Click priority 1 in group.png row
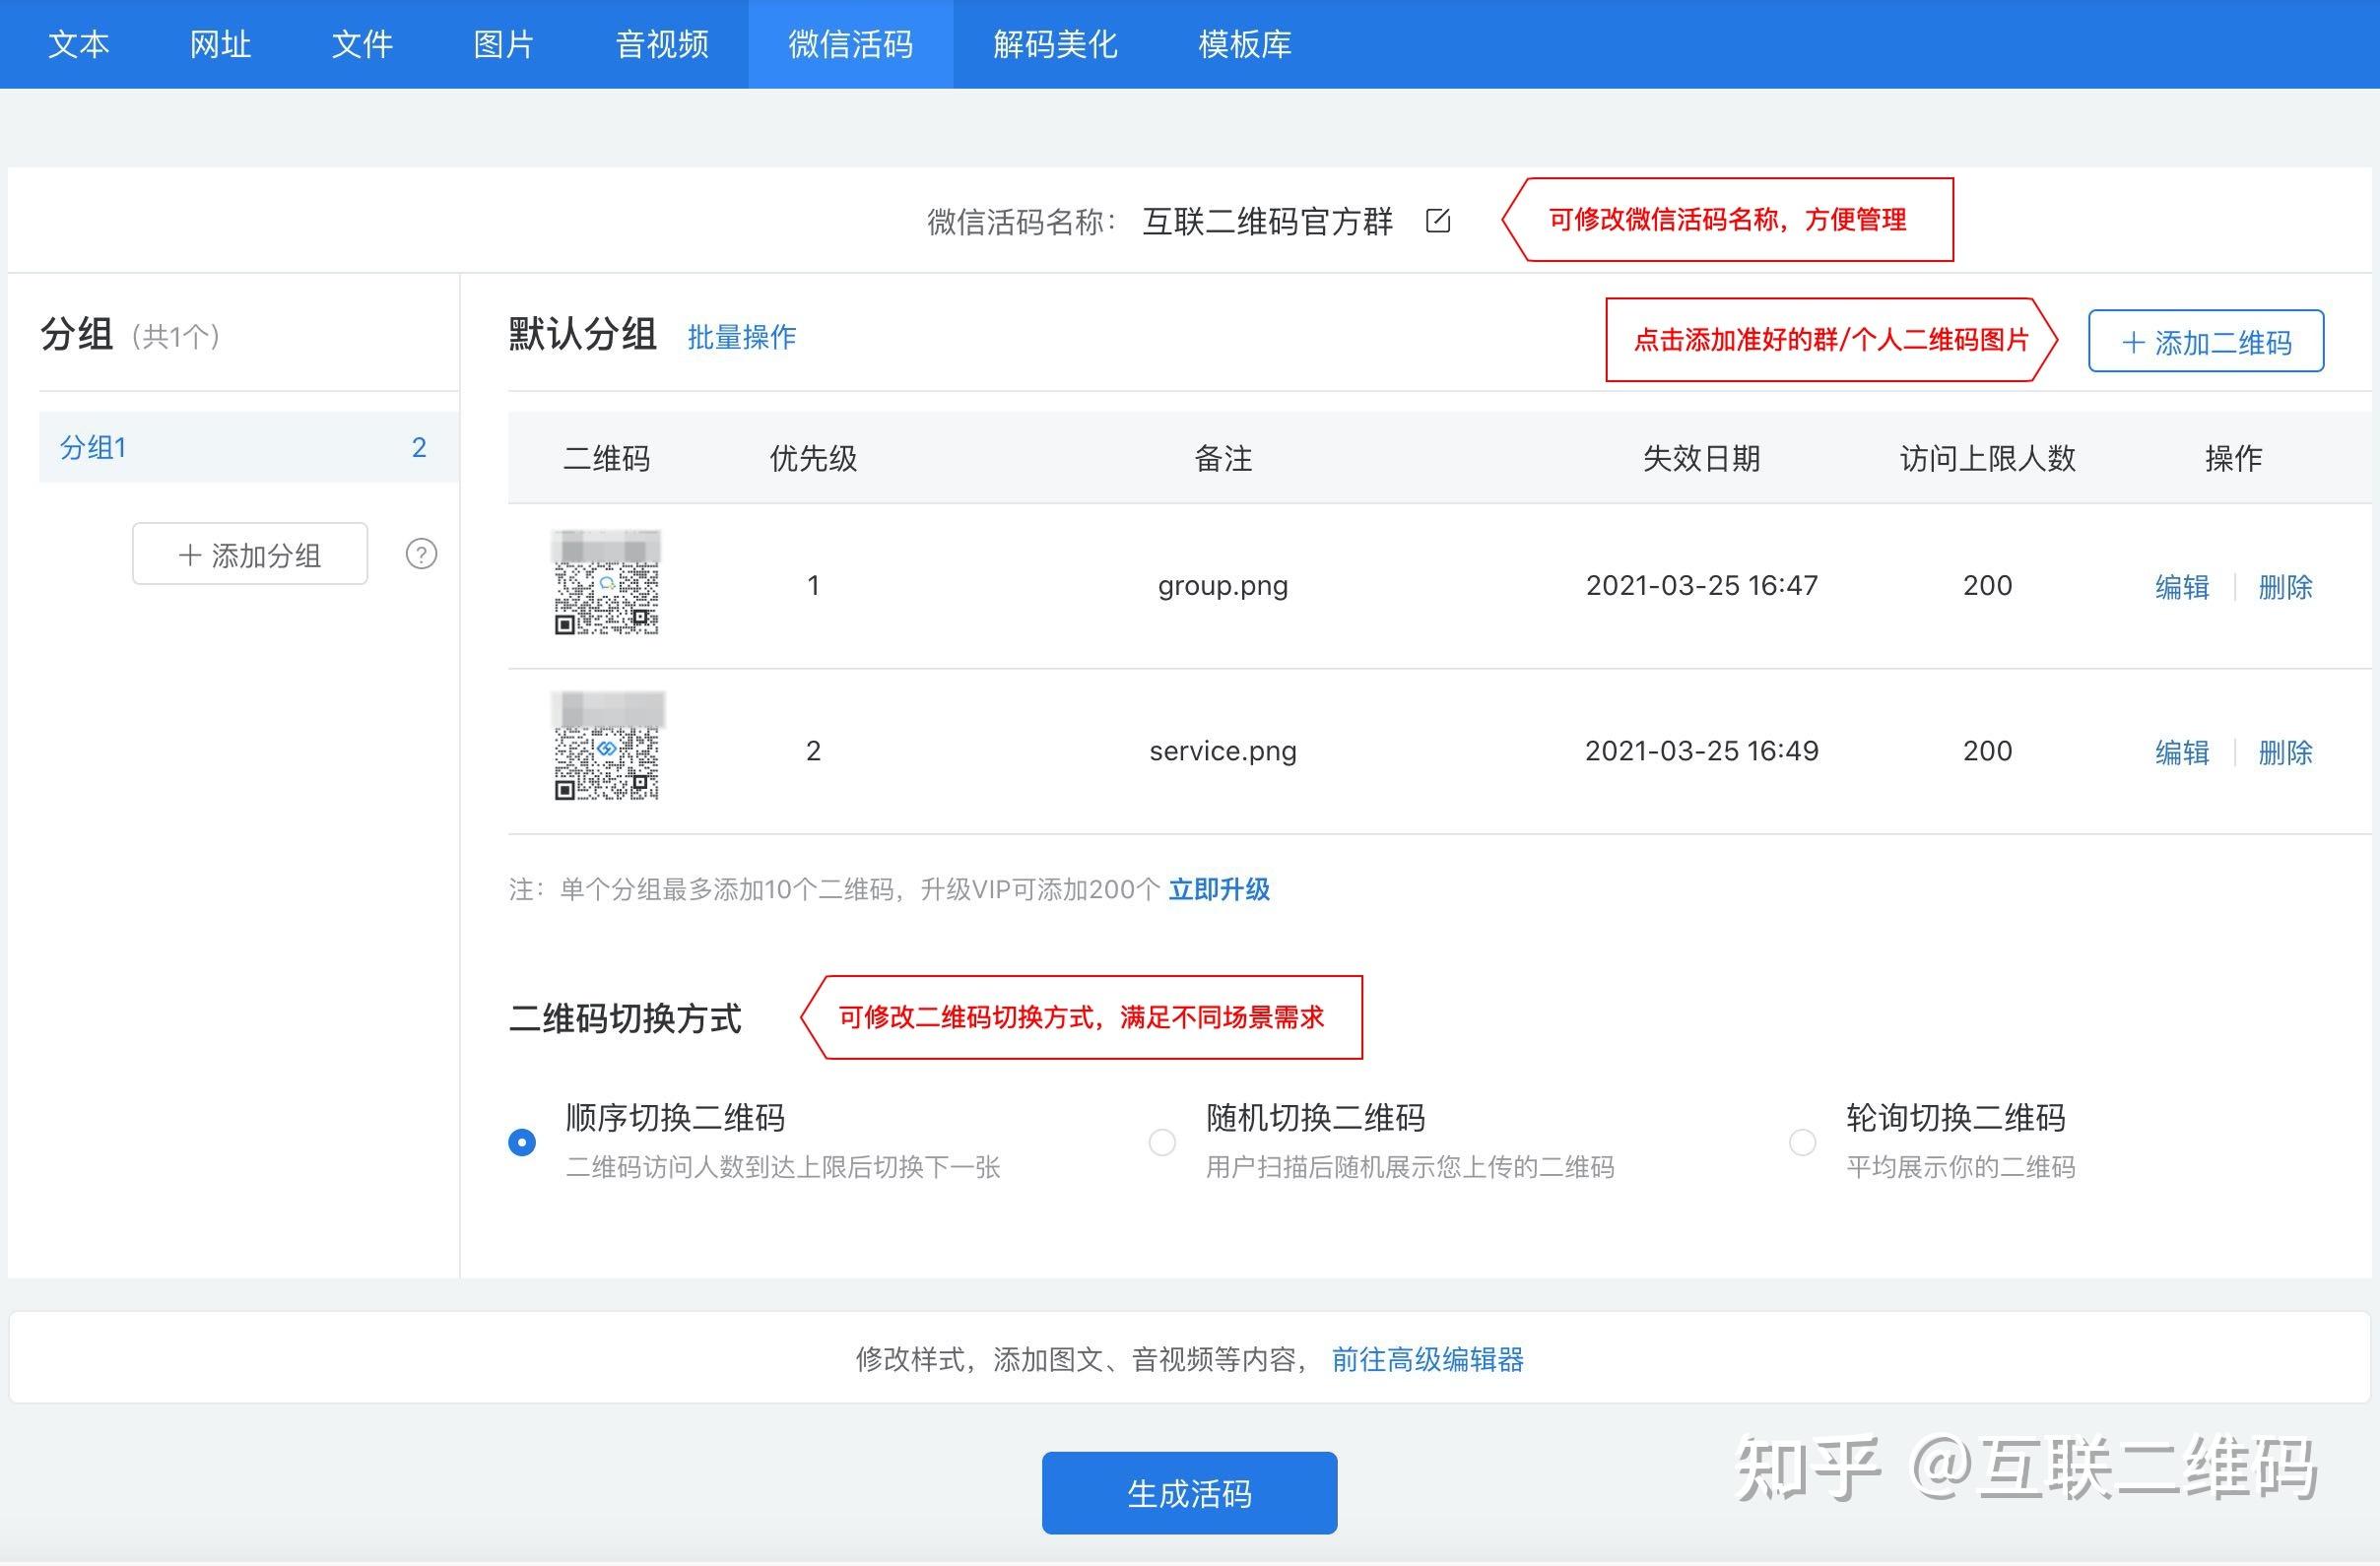 coord(813,585)
